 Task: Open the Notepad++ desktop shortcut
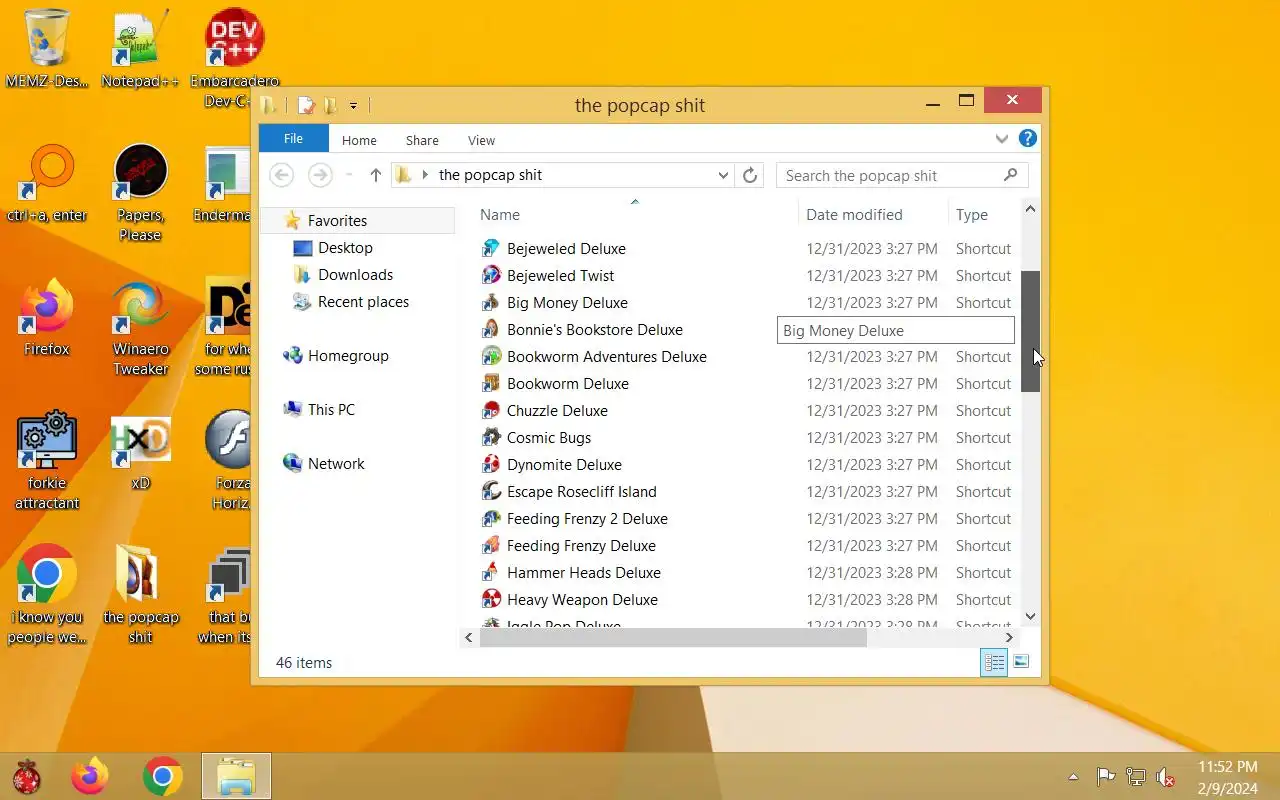click(140, 48)
